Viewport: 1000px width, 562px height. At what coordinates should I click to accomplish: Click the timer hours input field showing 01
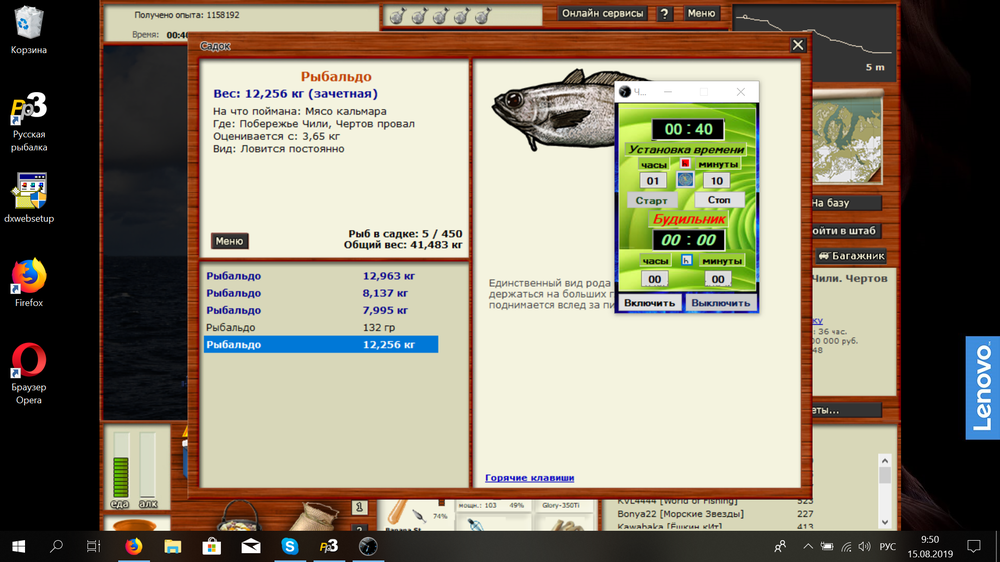[653, 181]
